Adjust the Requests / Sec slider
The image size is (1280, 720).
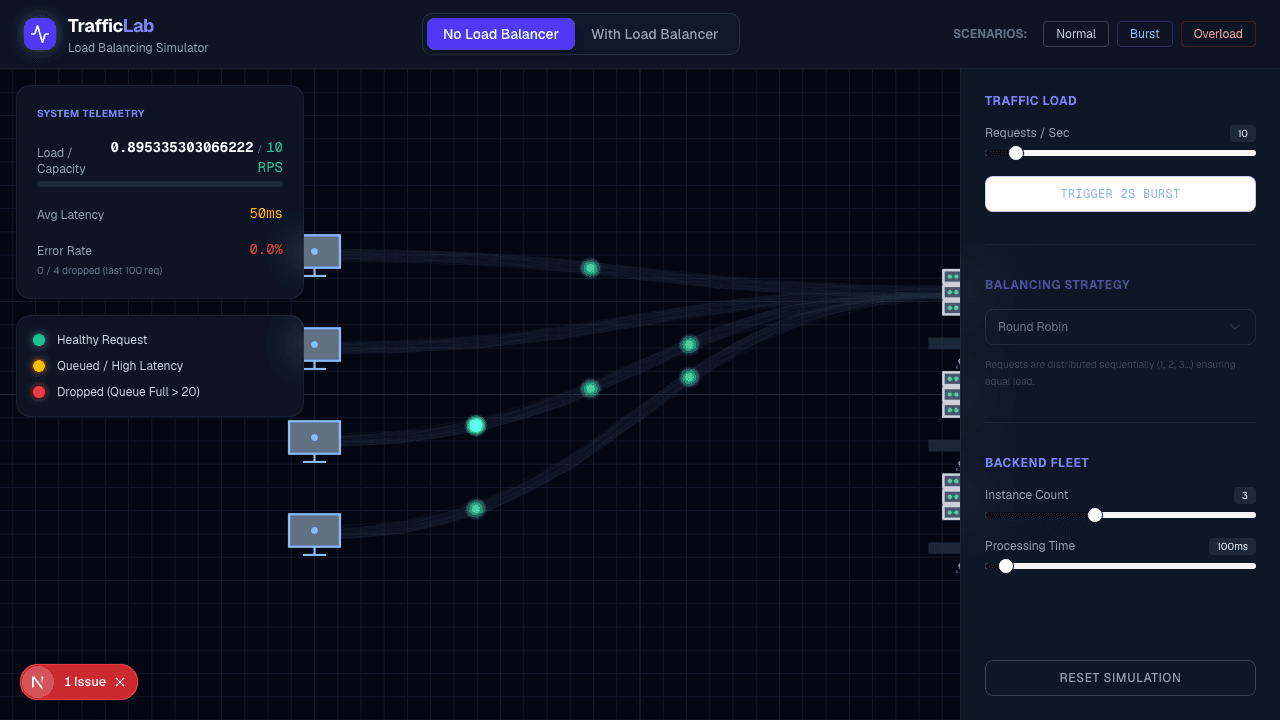coord(1120,153)
